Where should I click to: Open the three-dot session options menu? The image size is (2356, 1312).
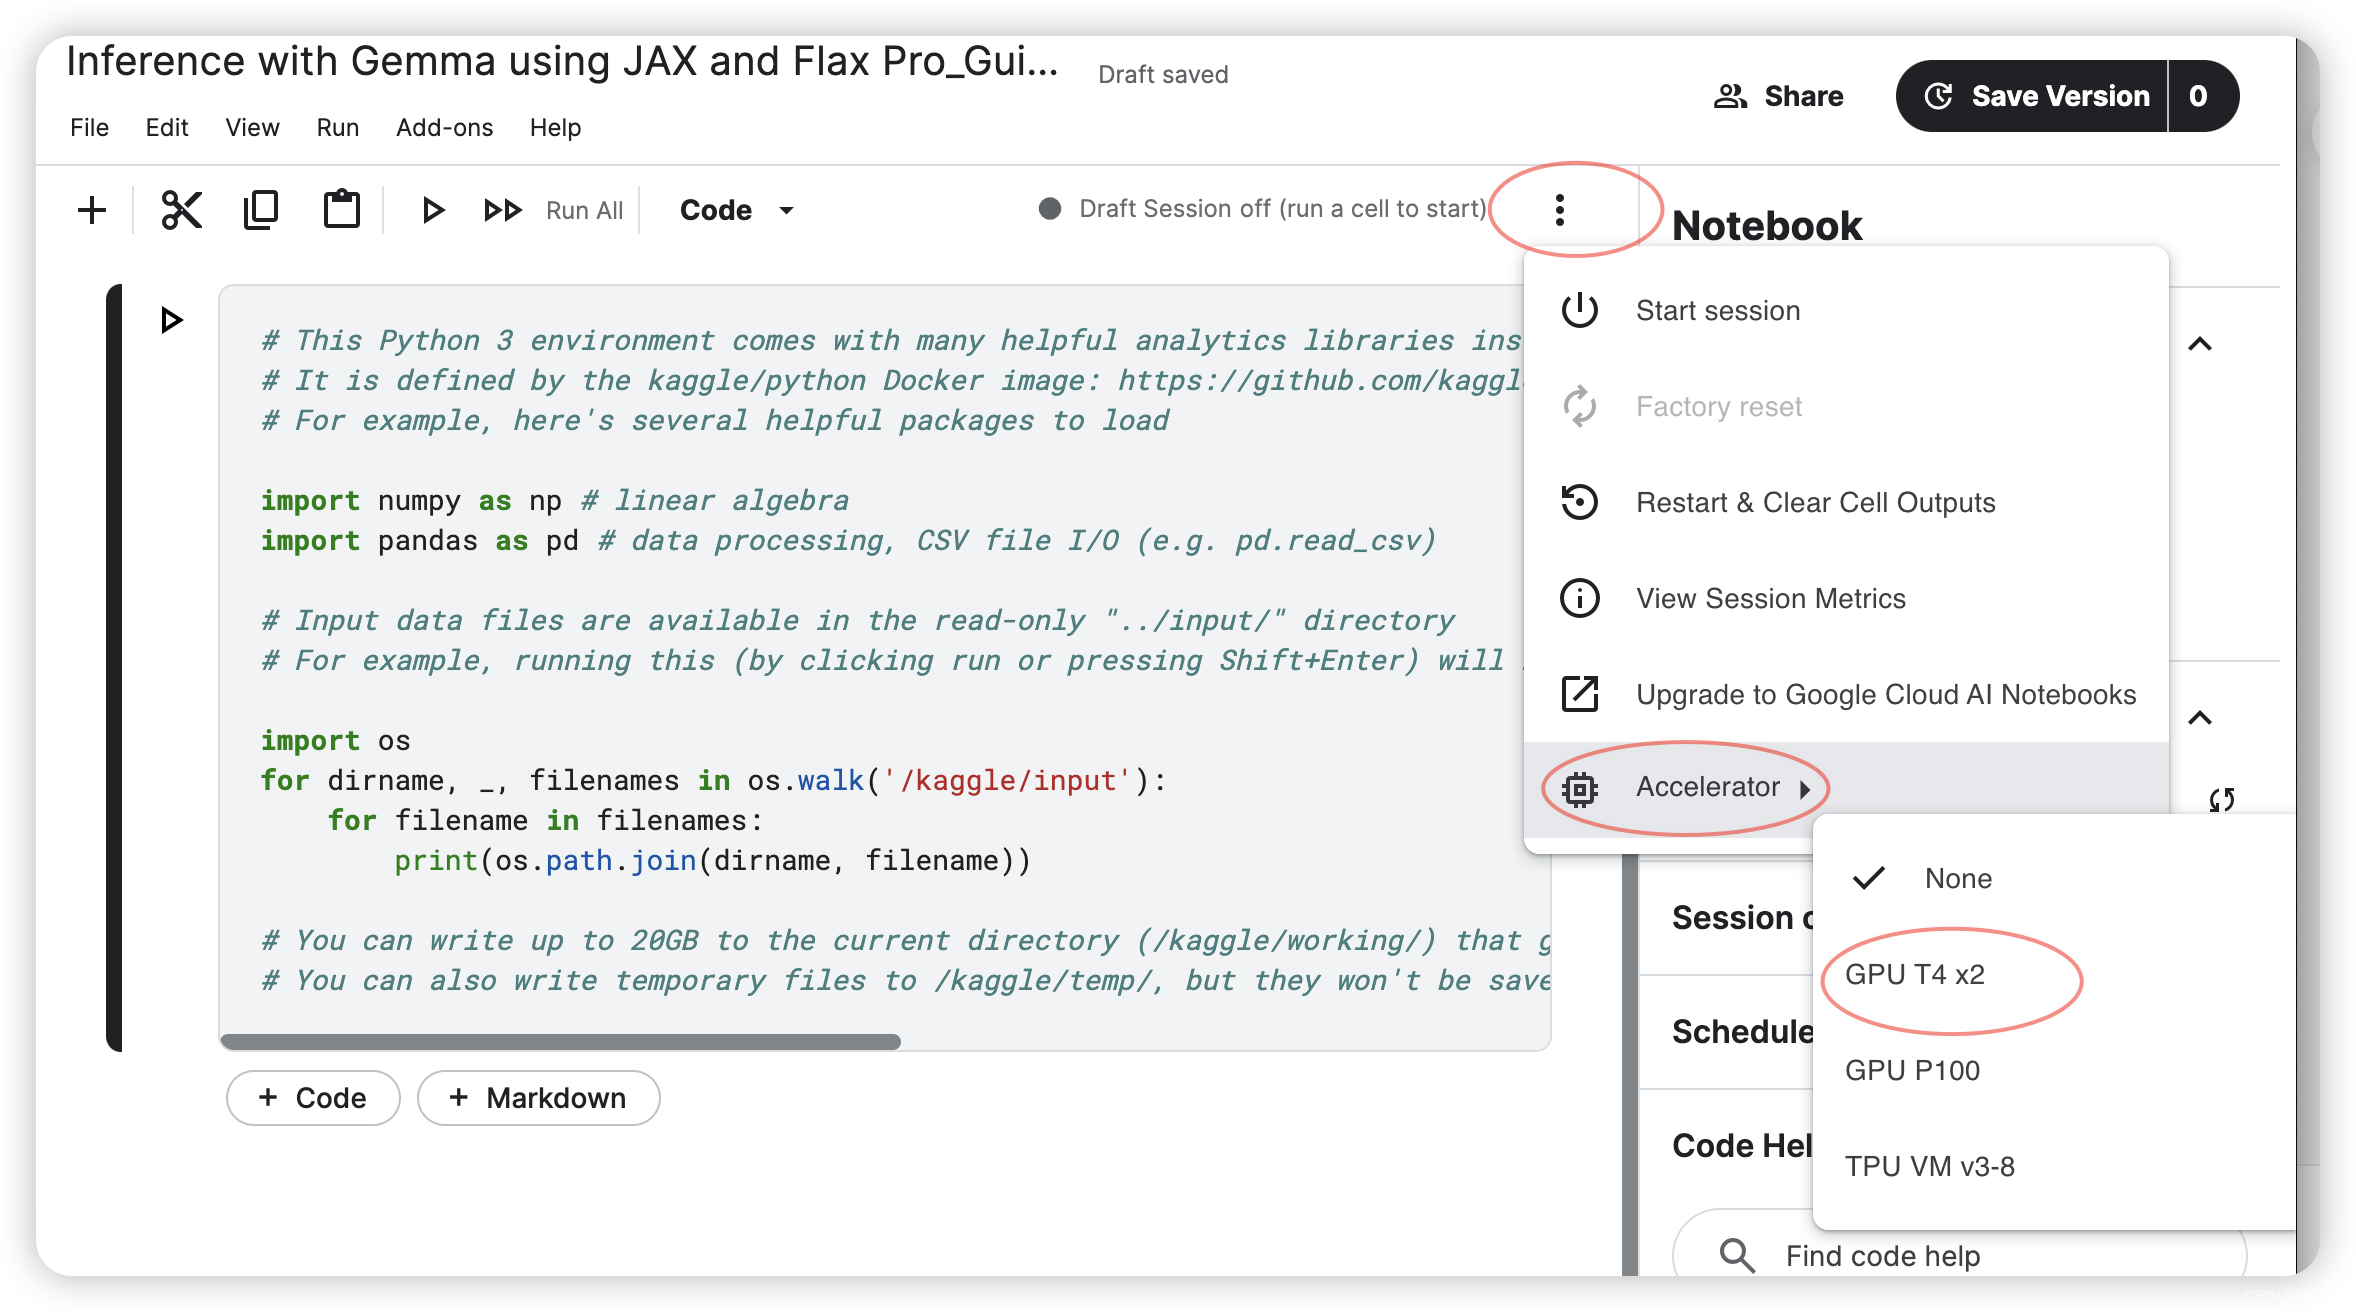1559,210
